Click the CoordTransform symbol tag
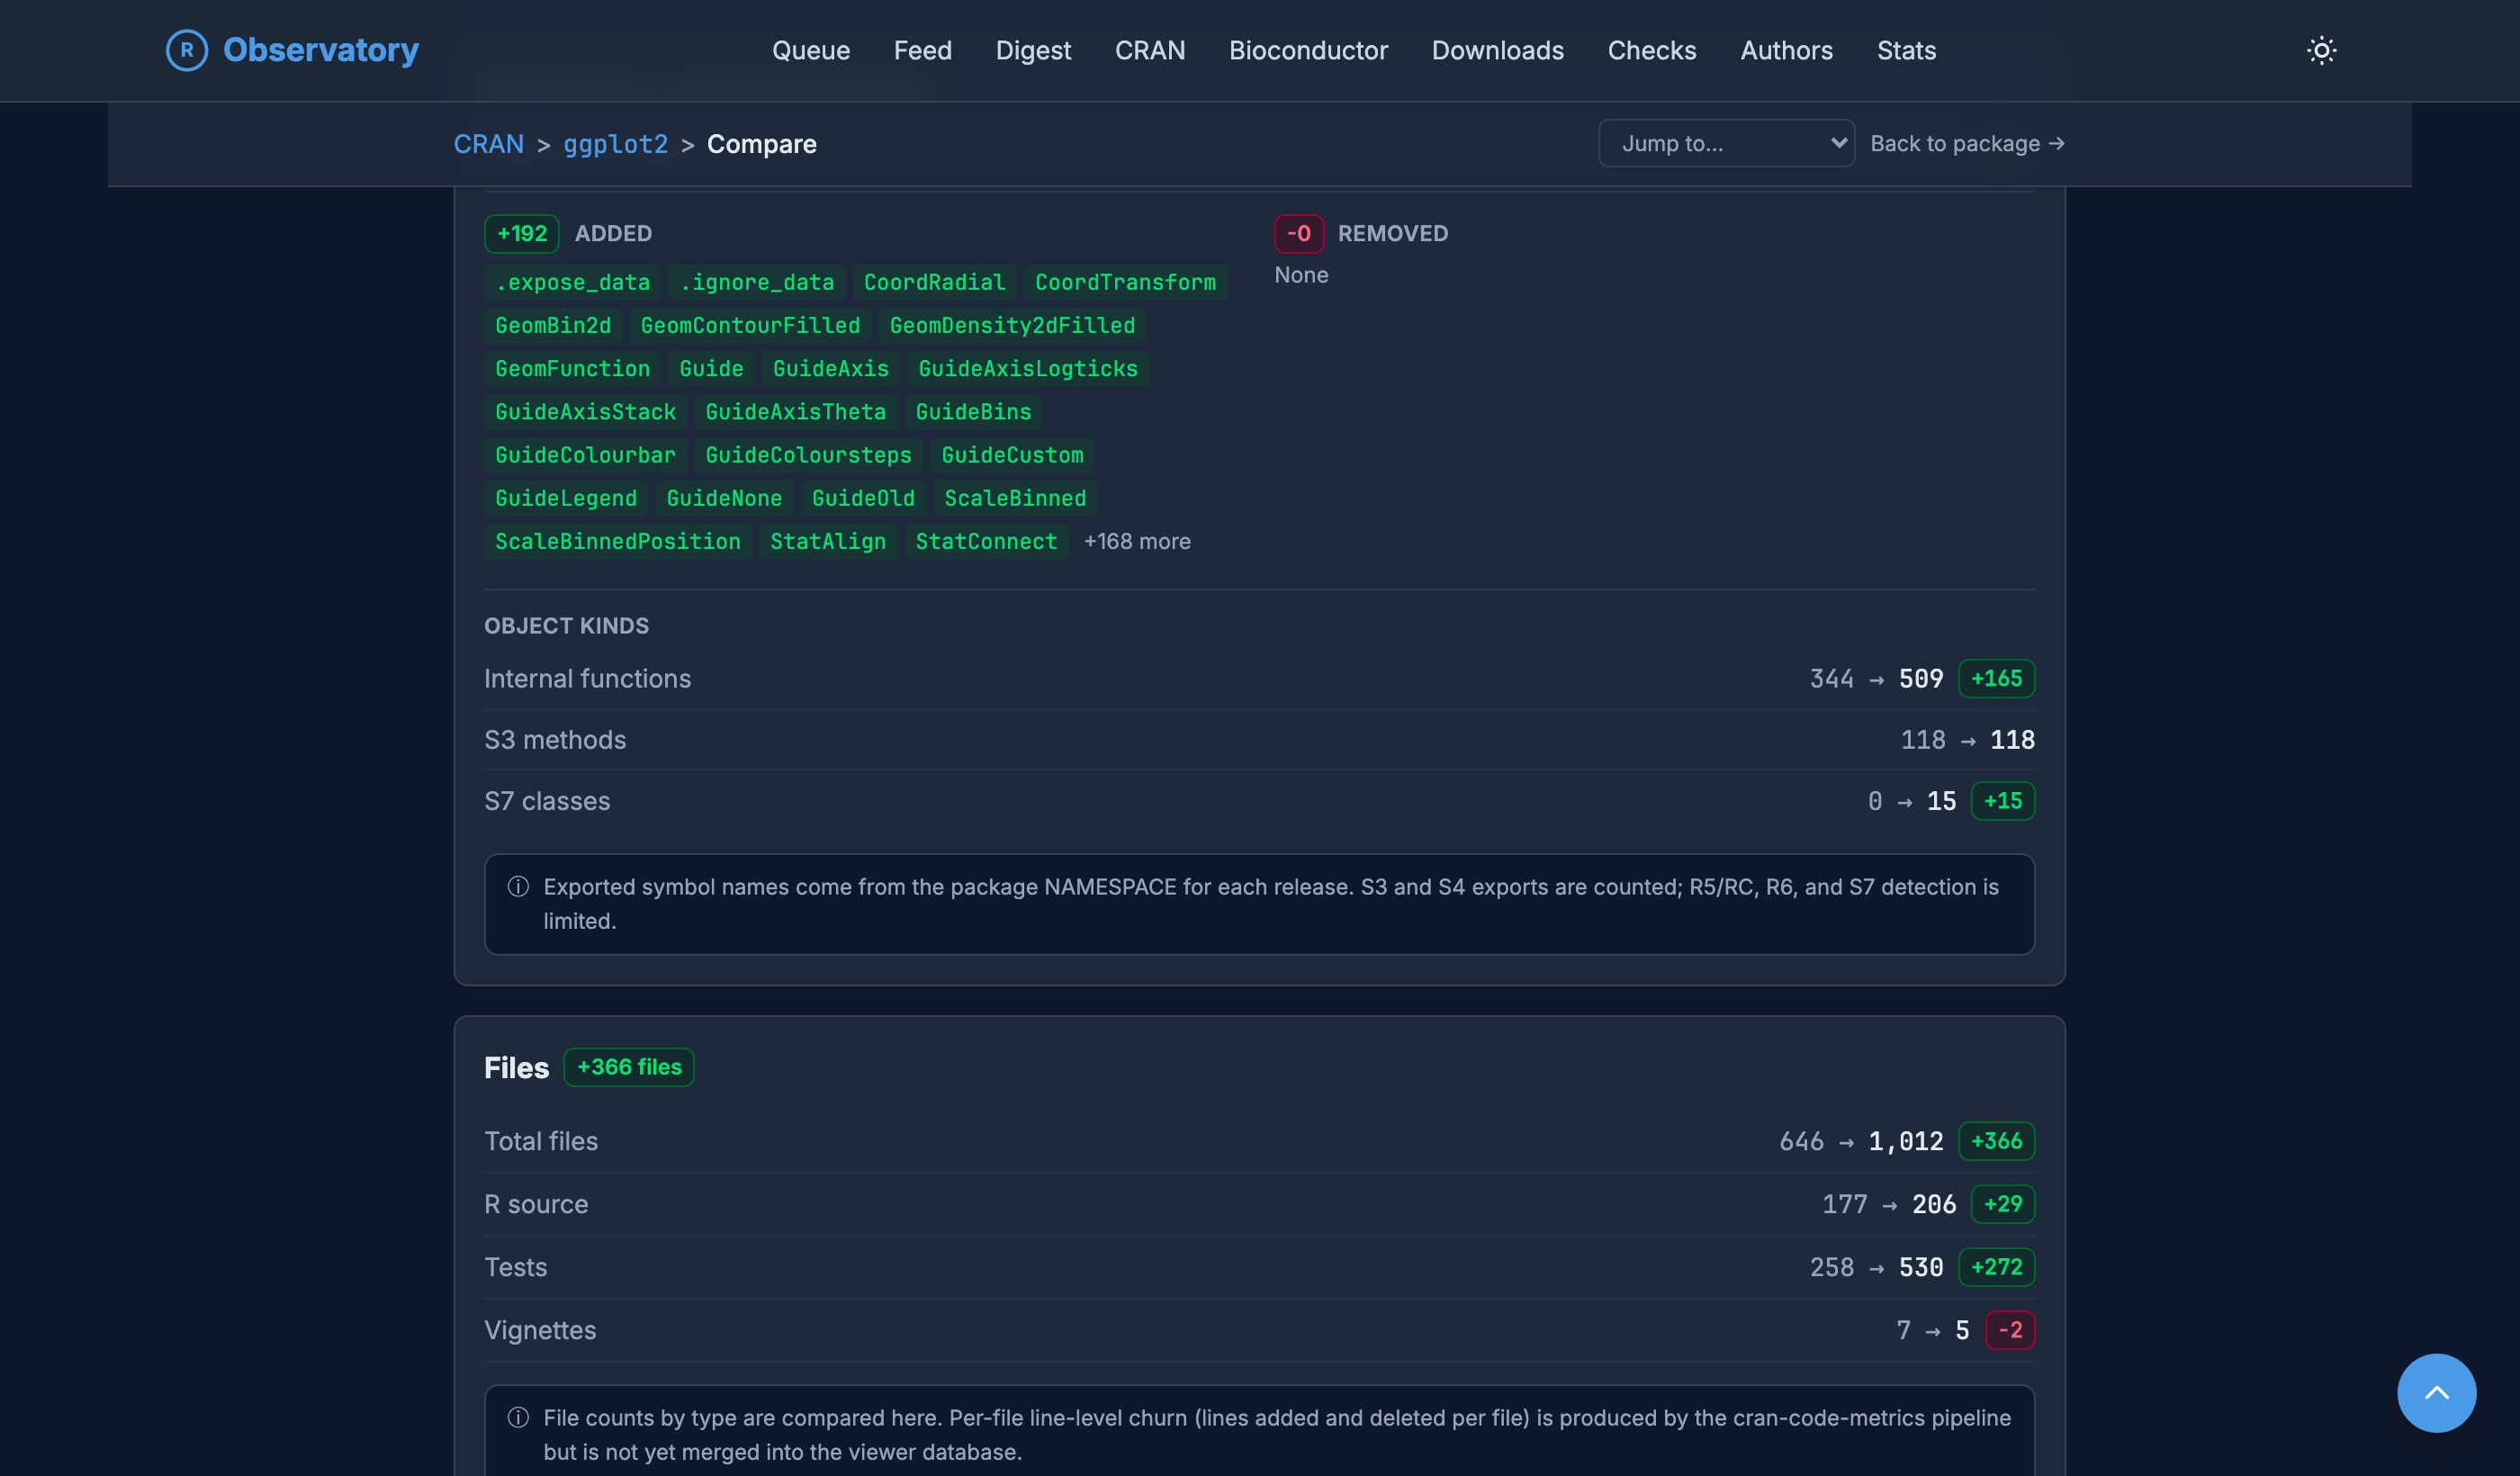The image size is (2520, 1476). (1125, 282)
